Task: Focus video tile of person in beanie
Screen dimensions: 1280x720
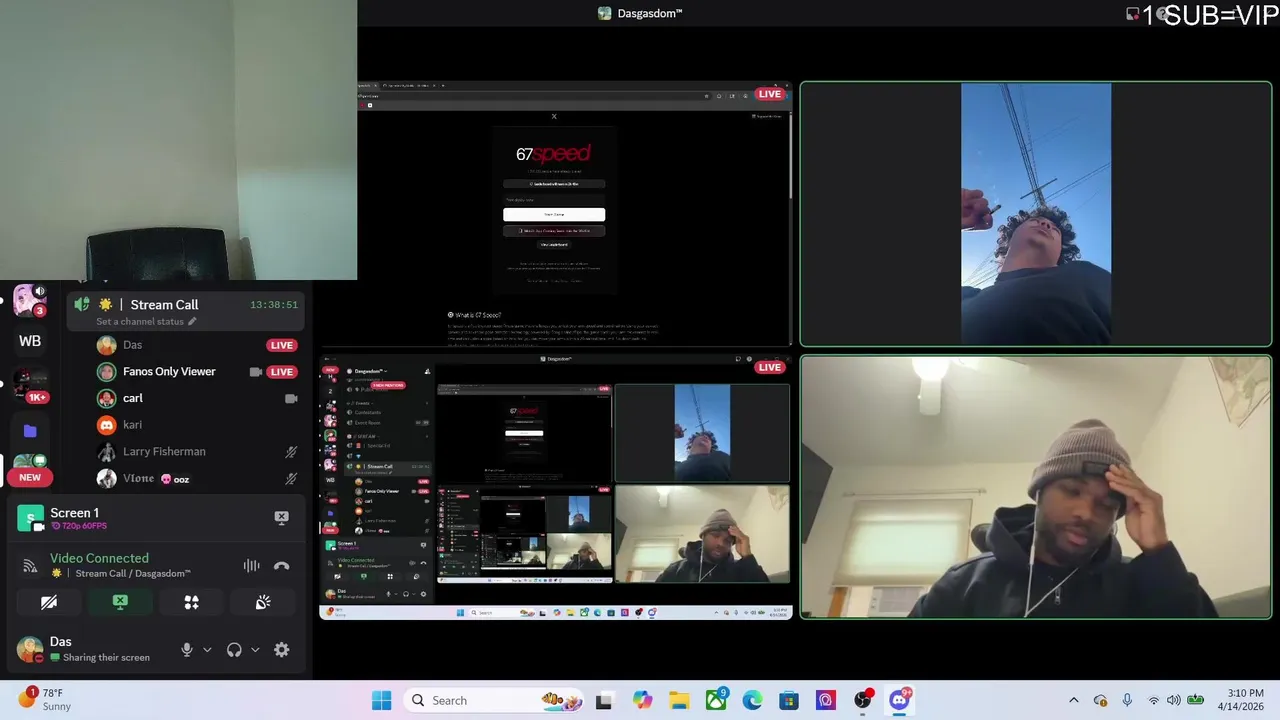Action: point(1036,488)
